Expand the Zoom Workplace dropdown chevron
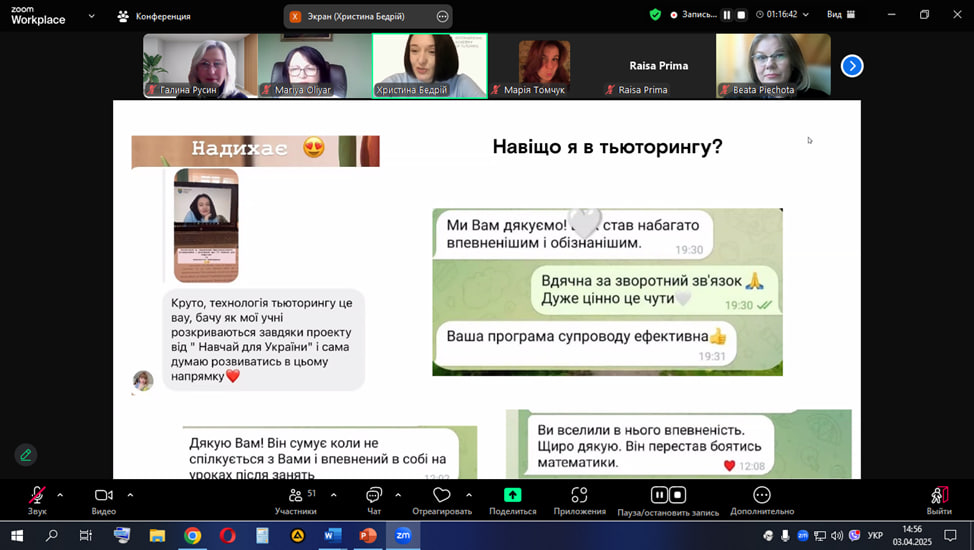The image size is (974, 550). tap(92, 16)
